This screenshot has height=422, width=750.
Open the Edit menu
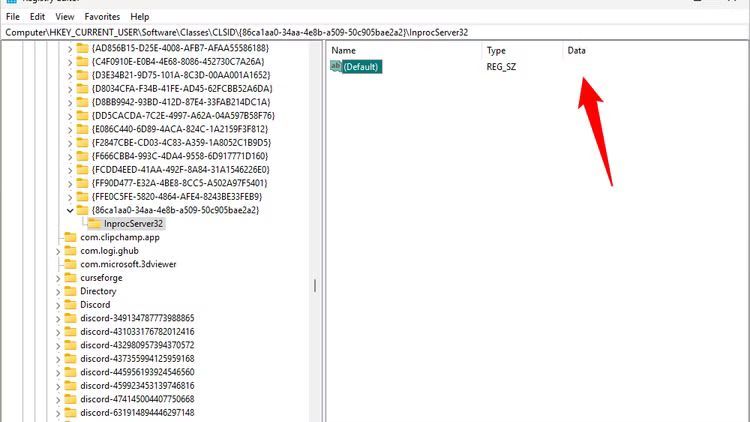[x=37, y=17]
